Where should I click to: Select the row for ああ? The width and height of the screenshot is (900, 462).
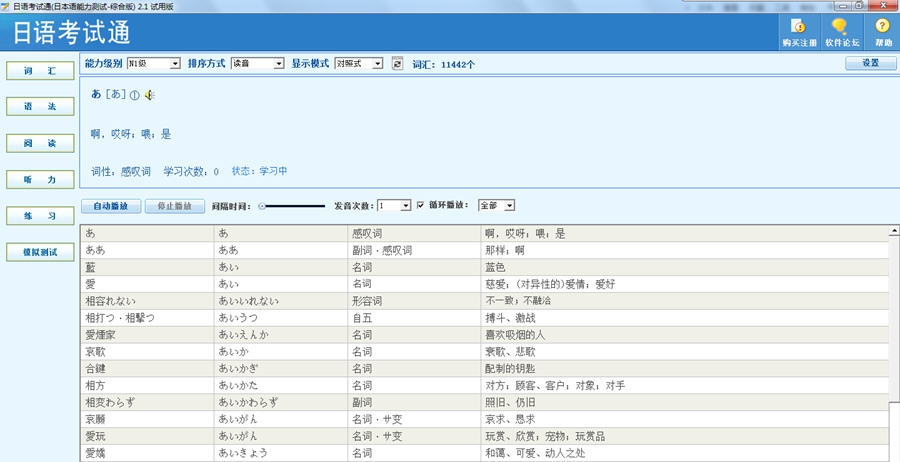(484, 250)
